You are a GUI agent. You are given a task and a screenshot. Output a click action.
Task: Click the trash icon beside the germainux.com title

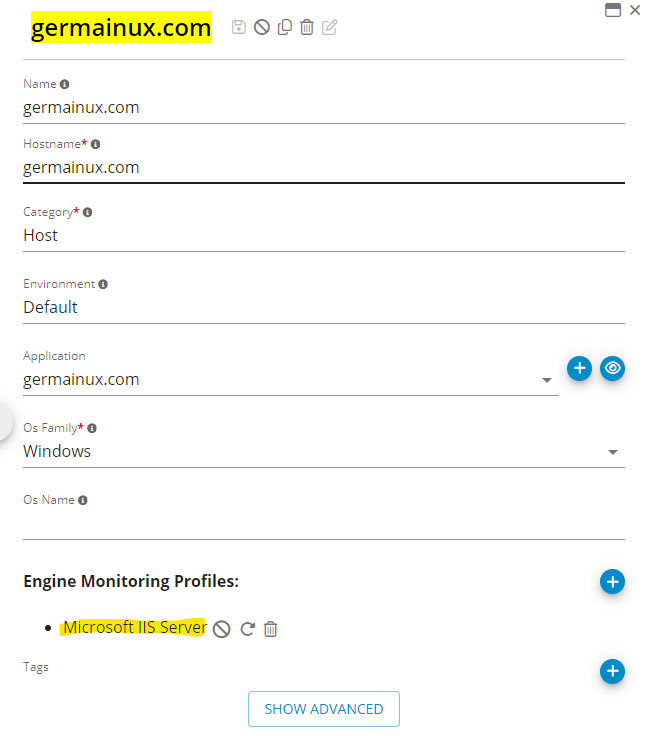click(x=307, y=27)
